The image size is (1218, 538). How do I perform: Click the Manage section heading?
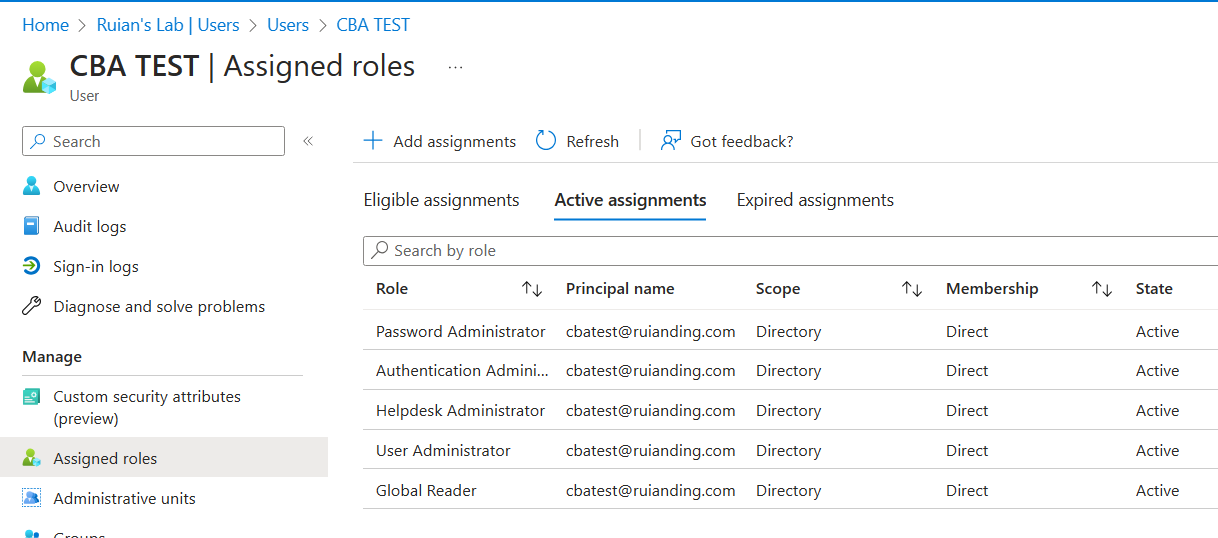[x=52, y=356]
